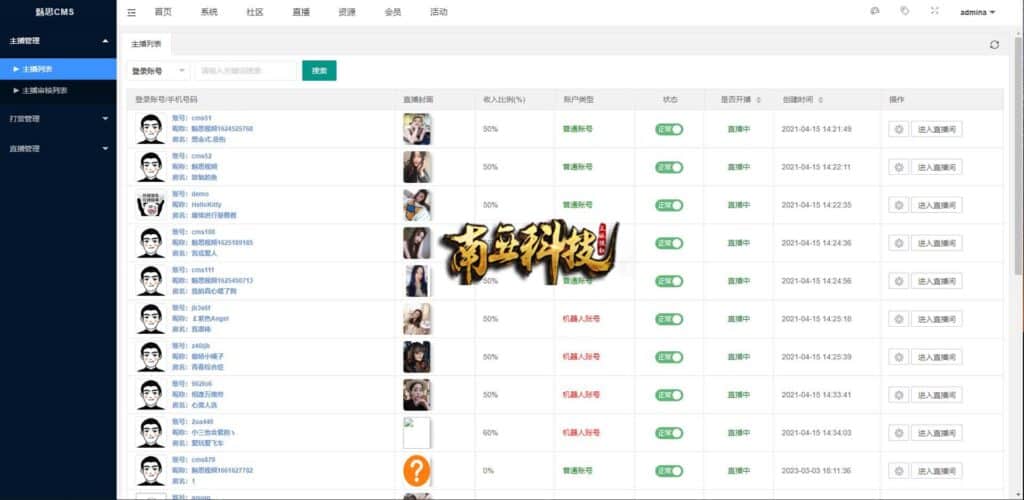Click avatar of account demo
The height and width of the screenshot is (500, 1024).
pyautogui.click(x=151, y=205)
